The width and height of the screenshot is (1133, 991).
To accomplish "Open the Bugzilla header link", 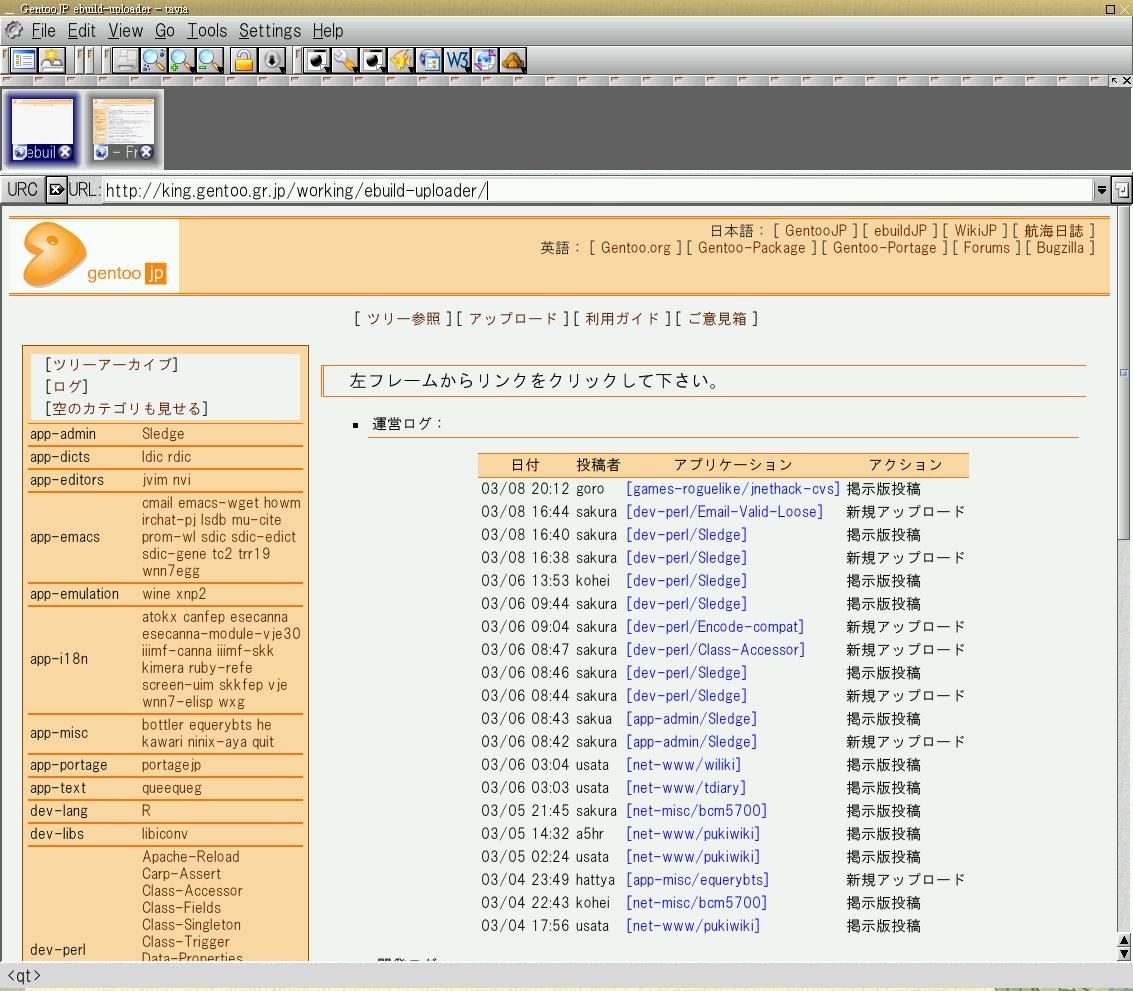I will pos(1060,248).
